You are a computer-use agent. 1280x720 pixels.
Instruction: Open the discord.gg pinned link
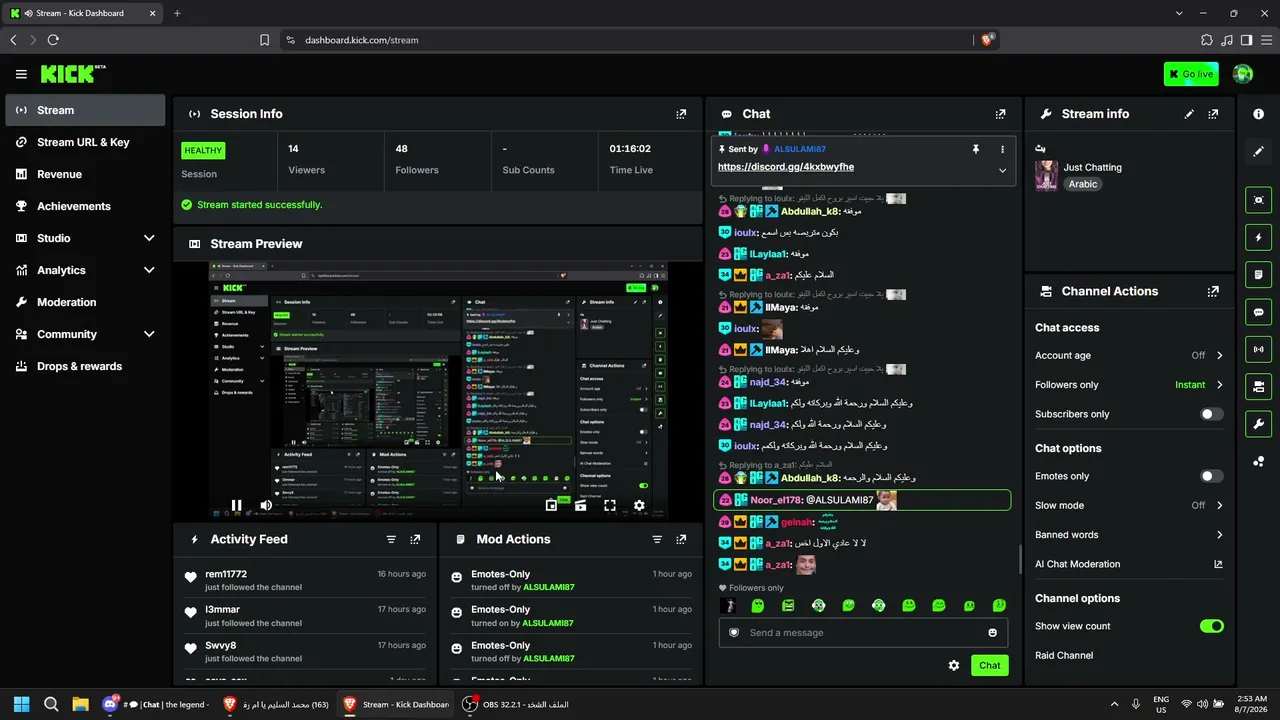point(786,167)
